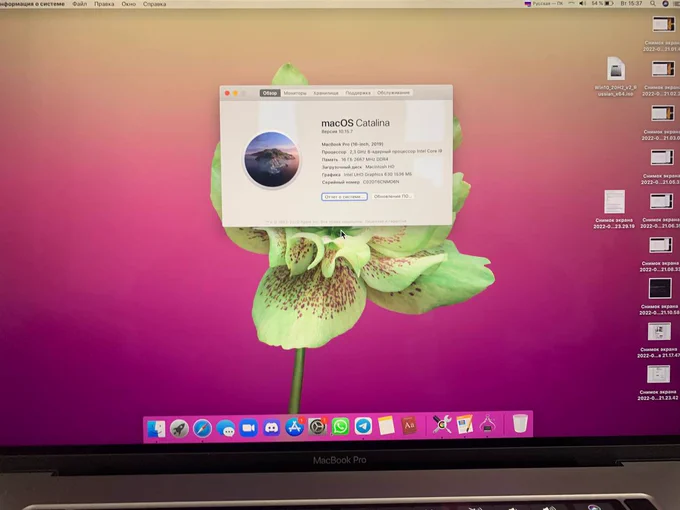Click the Wi-Fi status icon in menu bar
This screenshot has width=680, height=510.
point(571,3)
